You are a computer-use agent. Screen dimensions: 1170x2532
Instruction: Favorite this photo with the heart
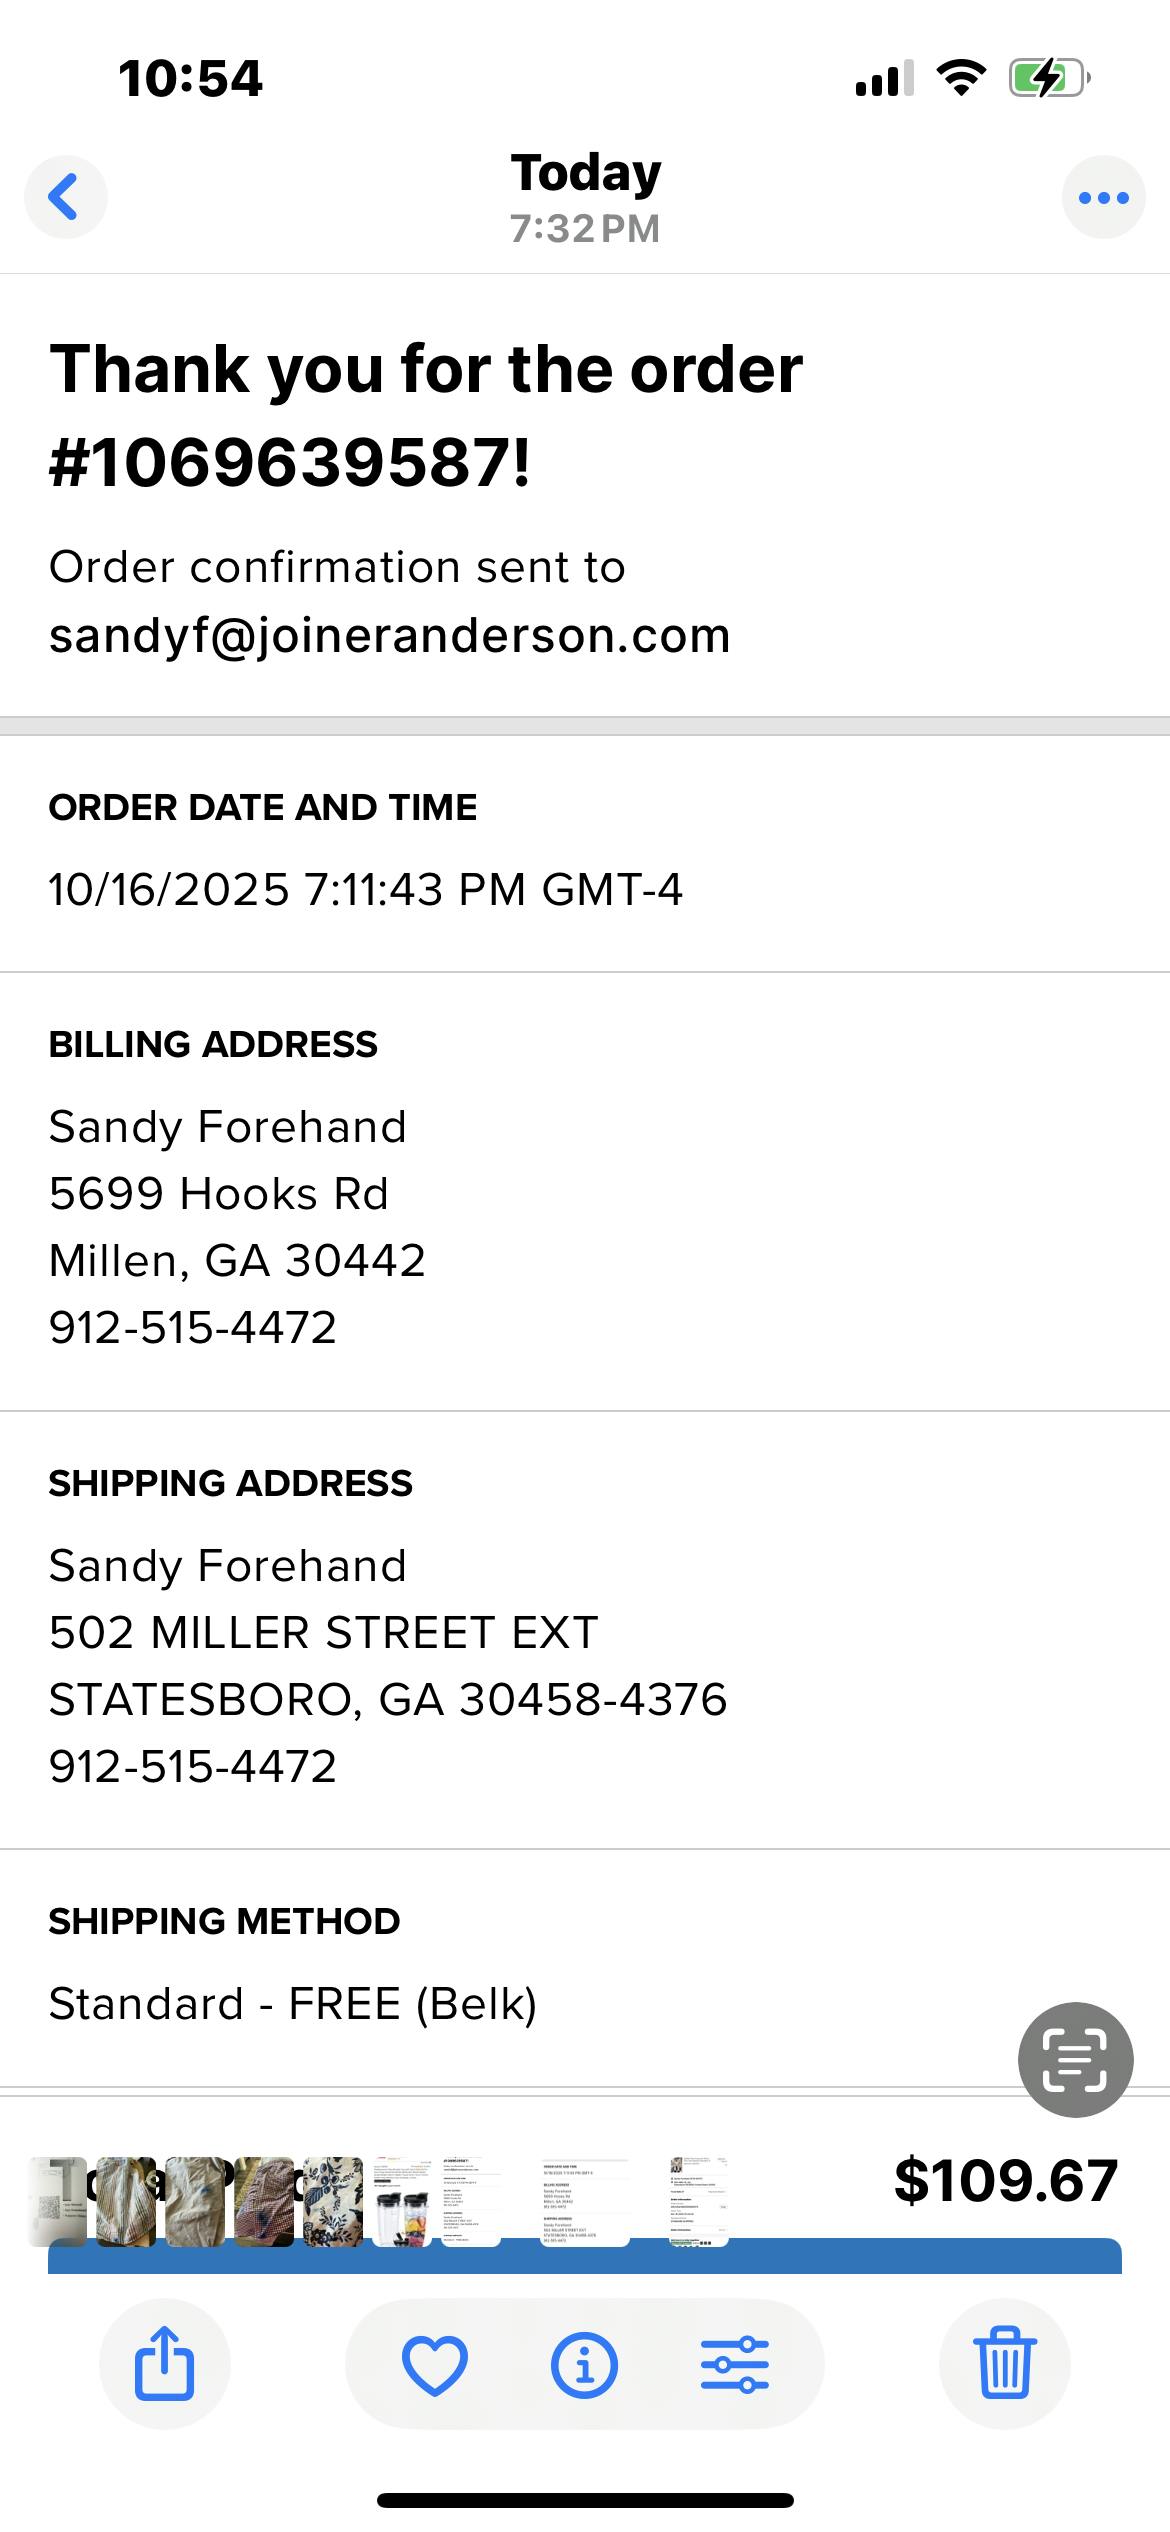[x=434, y=2364]
